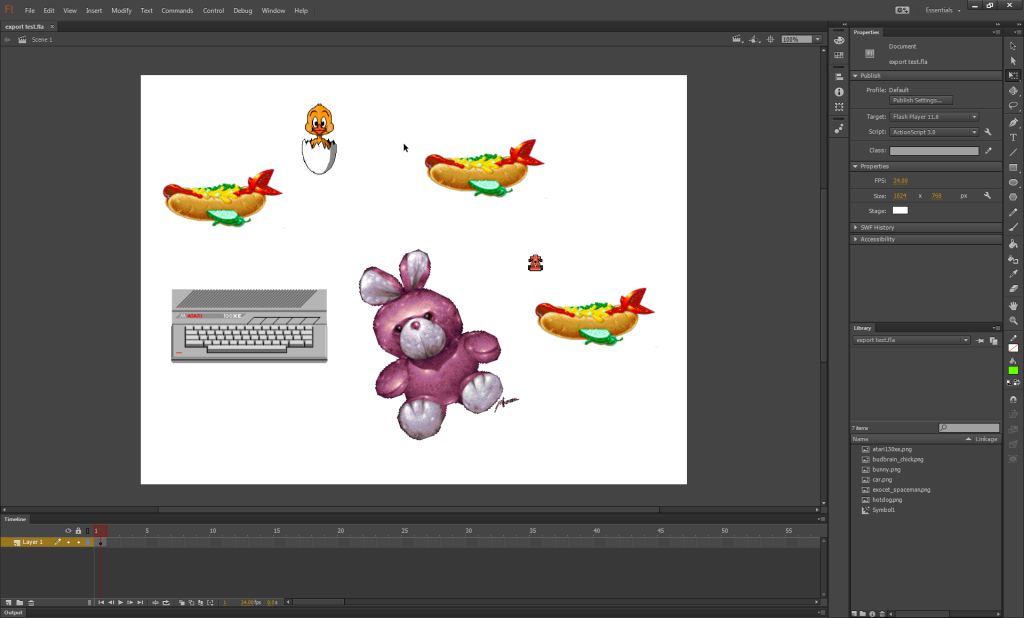Toggle the timeline Loop button

(x=166, y=602)
